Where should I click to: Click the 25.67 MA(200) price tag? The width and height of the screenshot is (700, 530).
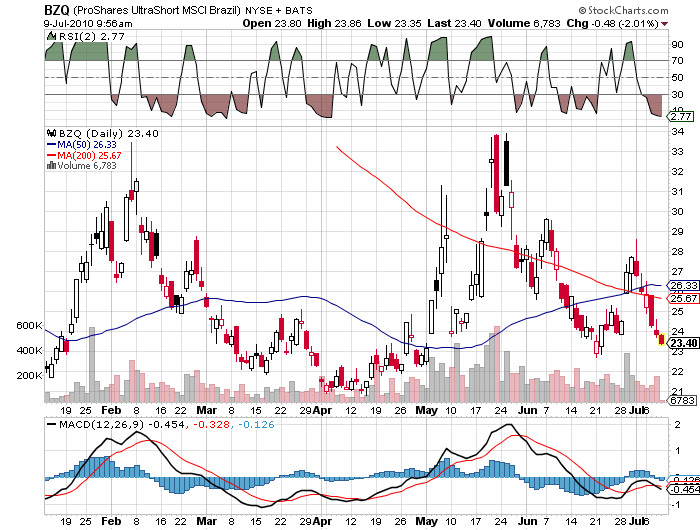pos(683,298)
